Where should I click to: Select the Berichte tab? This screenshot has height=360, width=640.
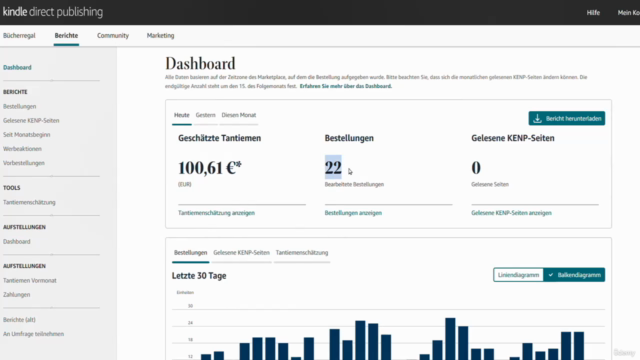[66, 36]
